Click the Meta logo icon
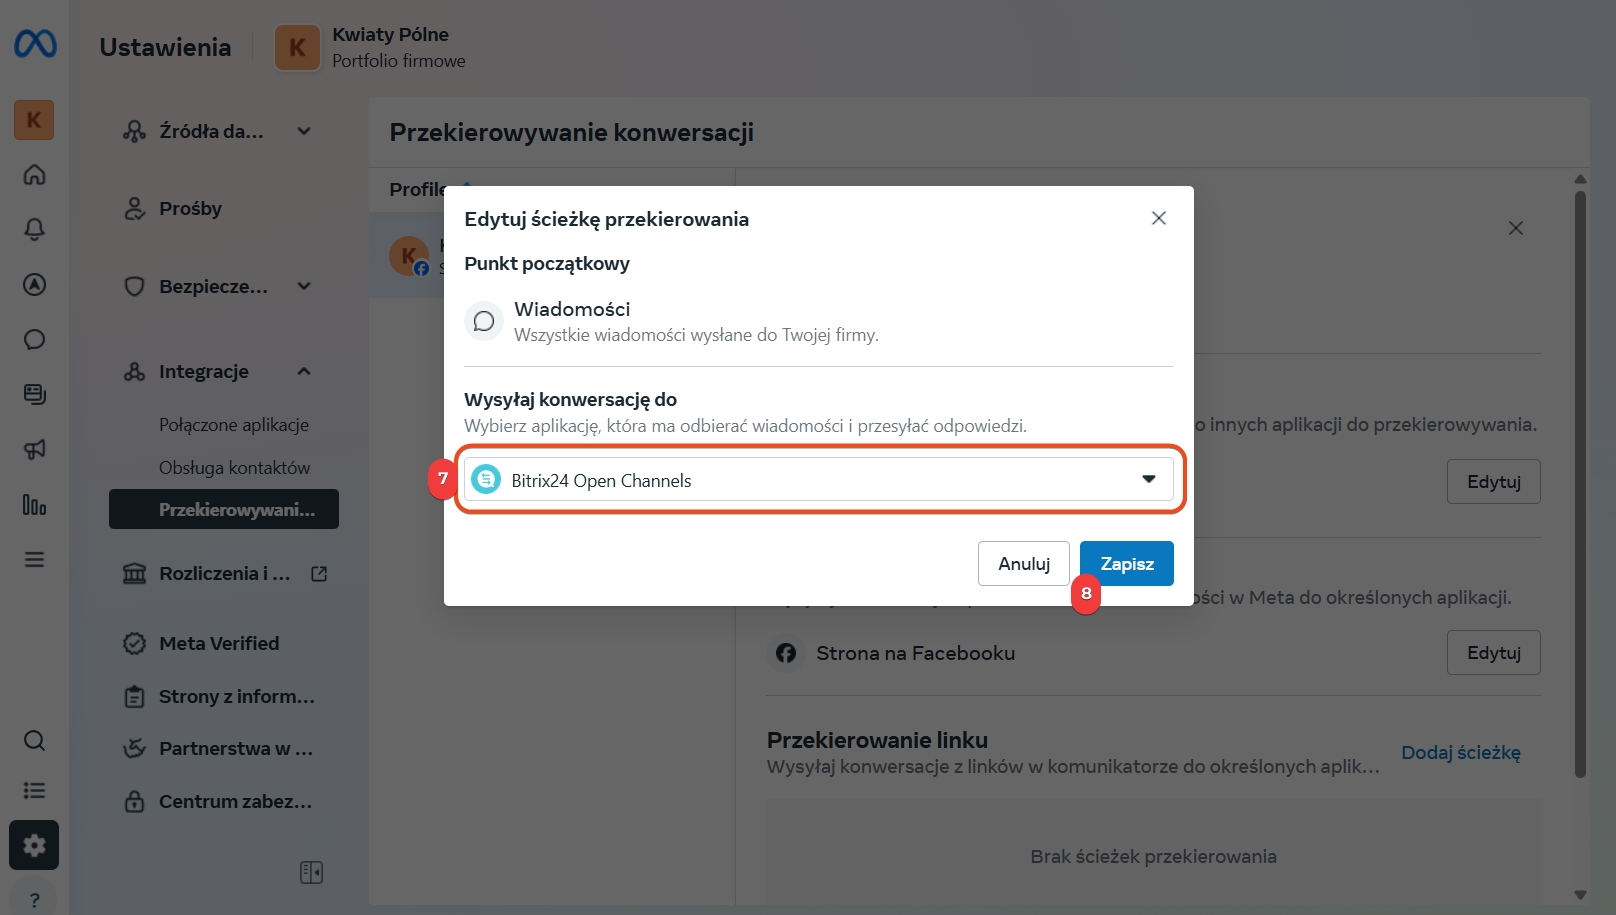 tap(35, 44)
